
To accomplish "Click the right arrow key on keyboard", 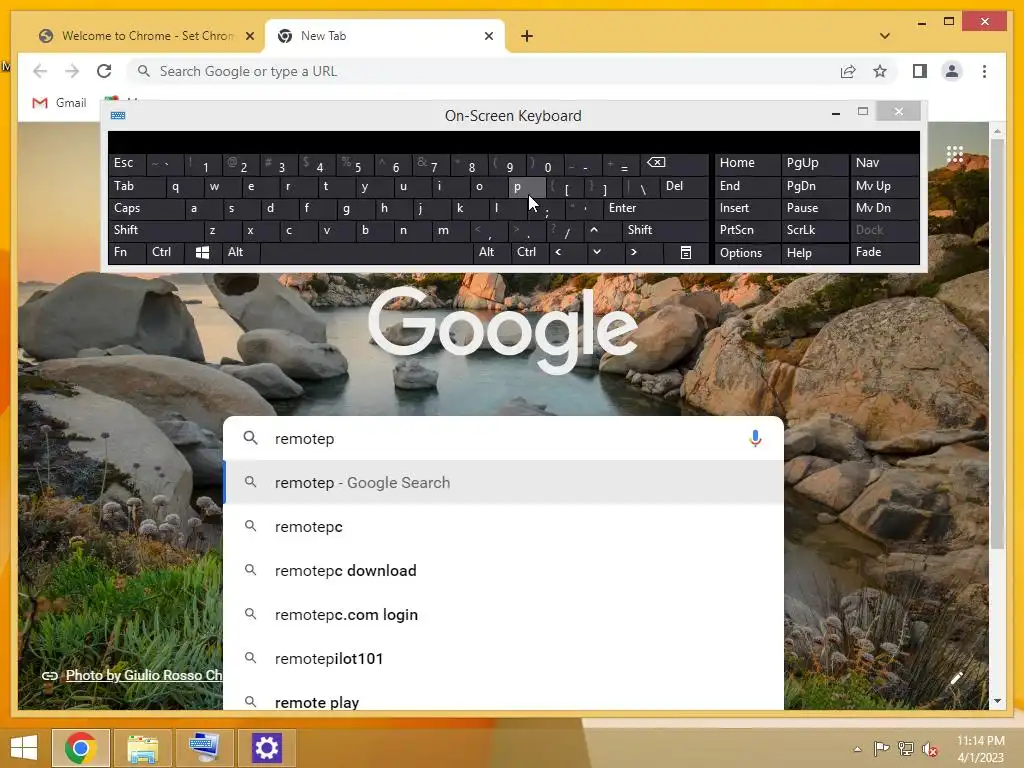I will 643,253.
